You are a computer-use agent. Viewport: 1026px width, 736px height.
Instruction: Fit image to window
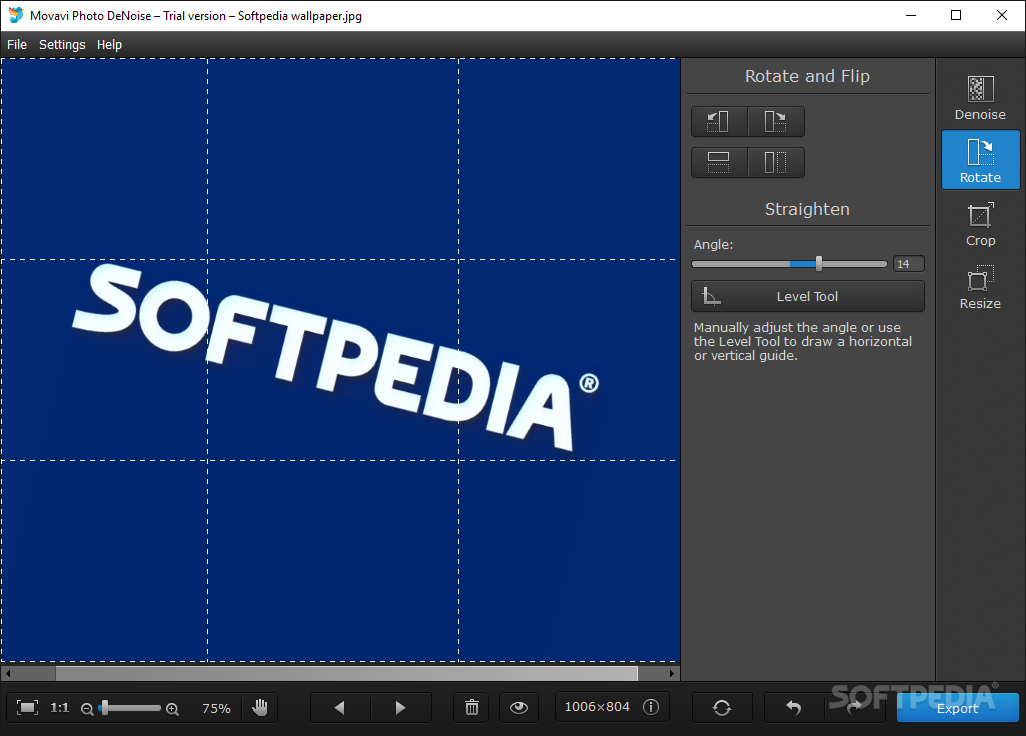(27, 707)
